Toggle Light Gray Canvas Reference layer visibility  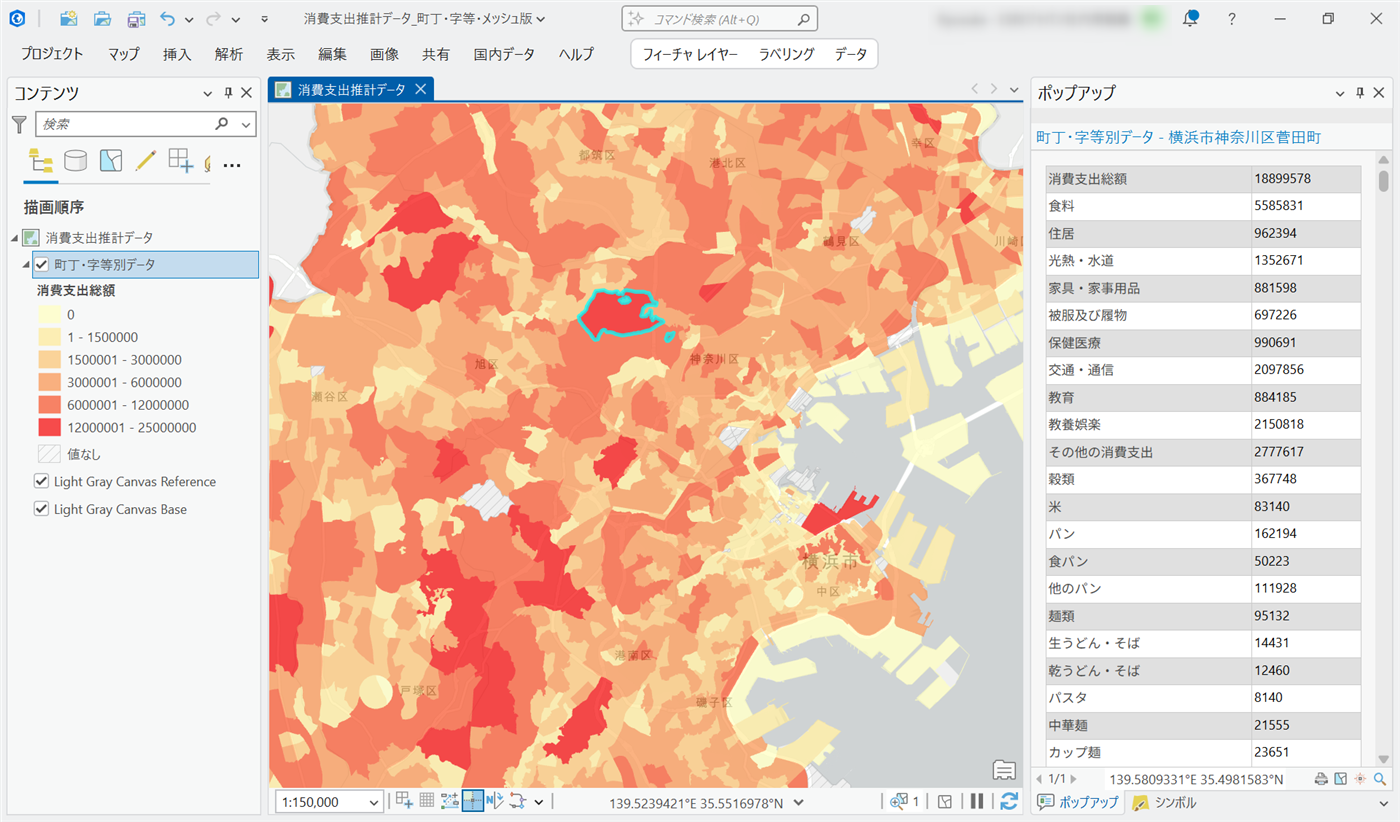click(x=41, y=482)
